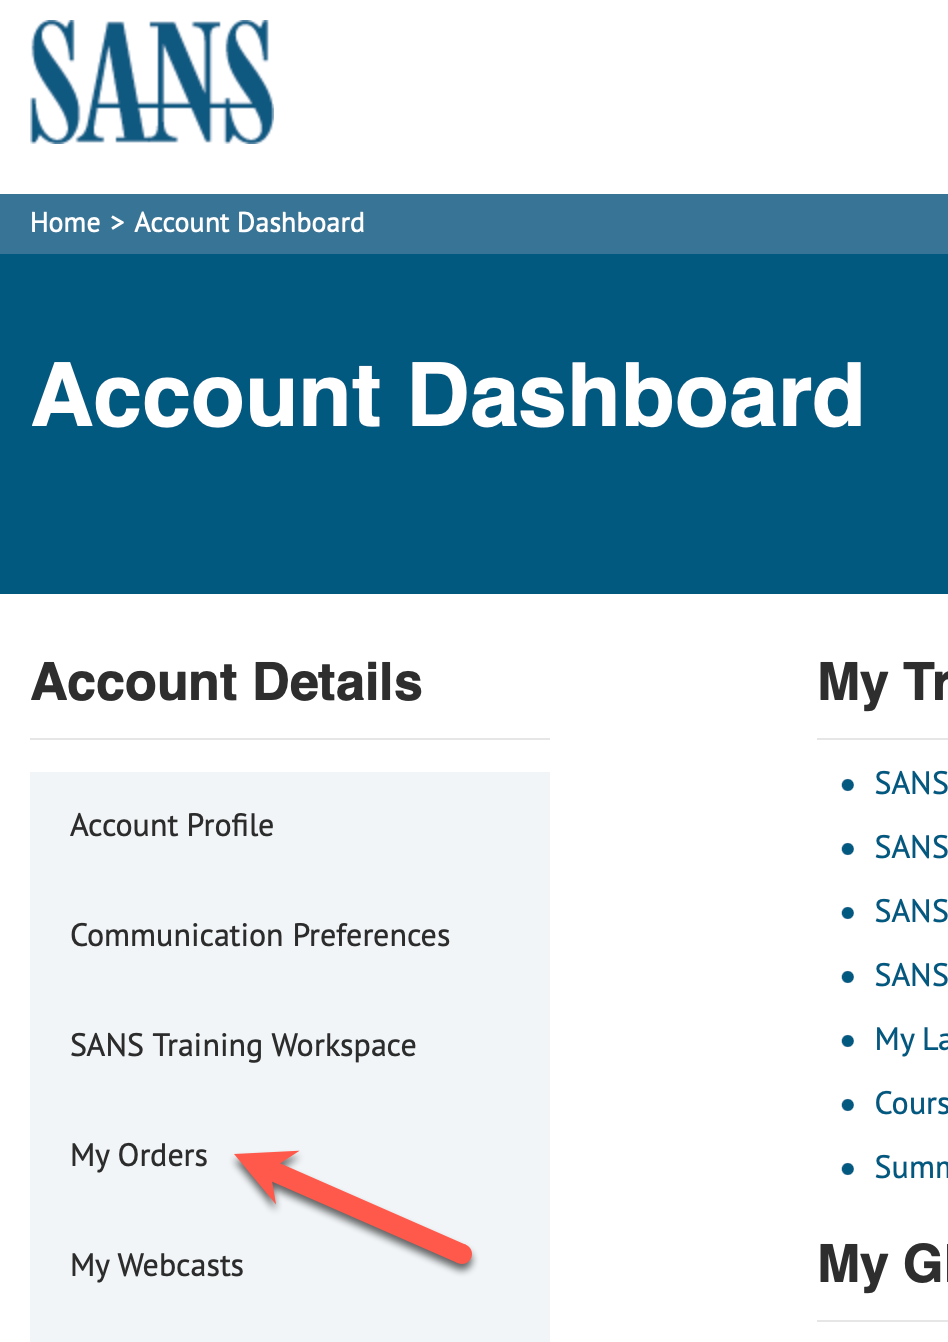The width and height of the screenshot is (948, 1342).
Task: Open the "Cours…" link
Action: tap(910, 1104)
